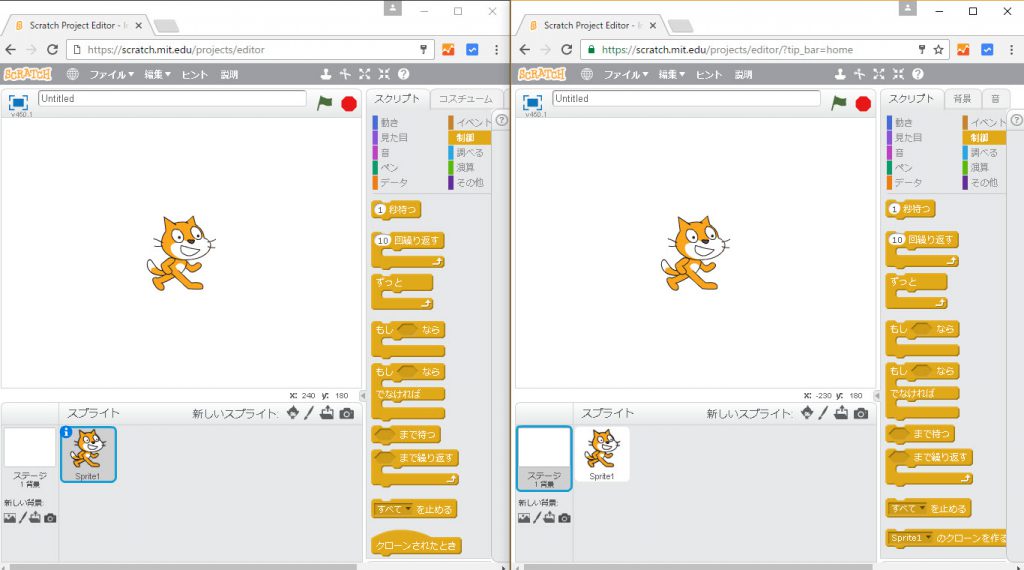Upload backdrop from file in right window
The width and height of the screenshot is (1024, 570).
click(x=550, y=518)
